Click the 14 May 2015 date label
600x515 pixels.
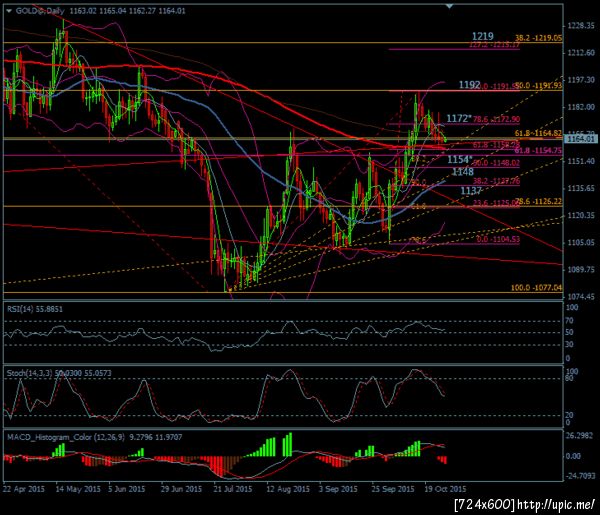(78, 489)
